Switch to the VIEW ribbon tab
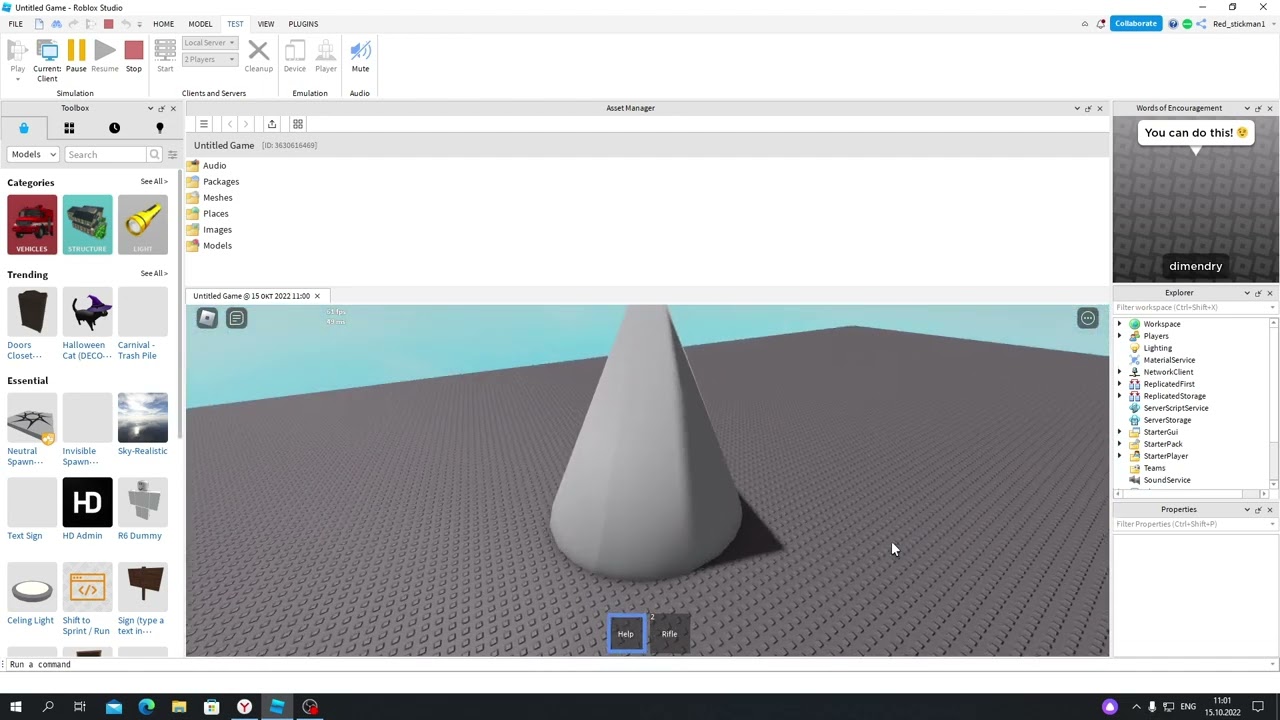The height and width of the screenshot is (720, 1280). pos(265,24)
